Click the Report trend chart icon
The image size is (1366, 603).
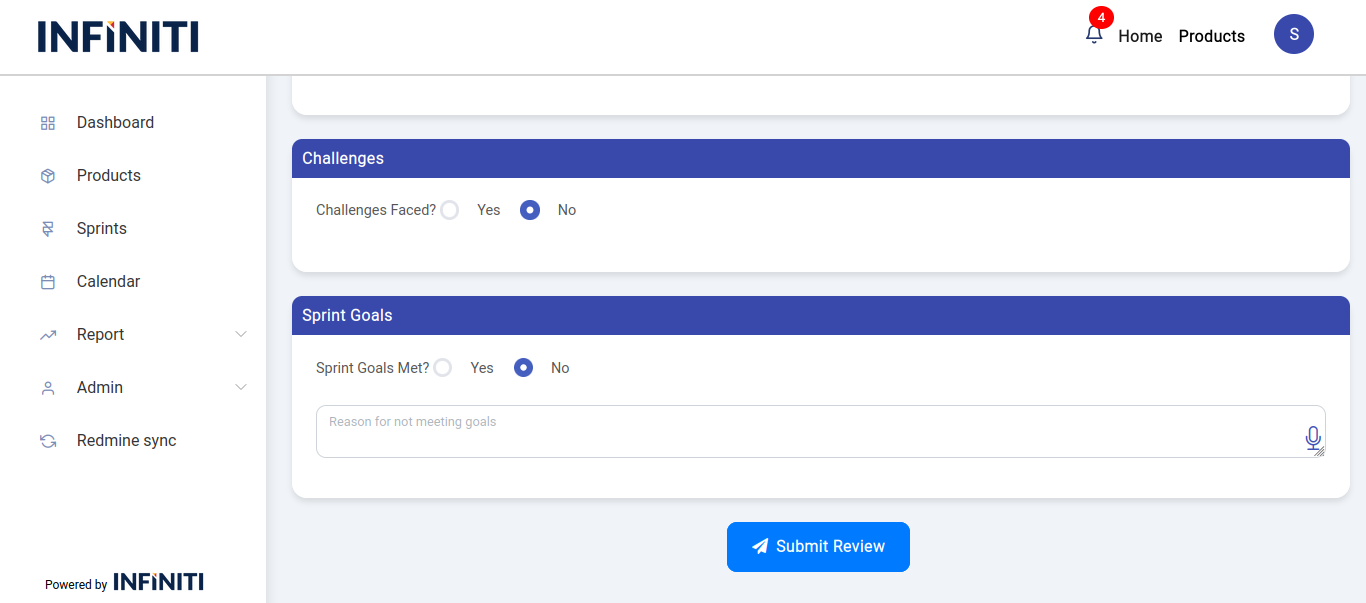click(x=48, y=335)
